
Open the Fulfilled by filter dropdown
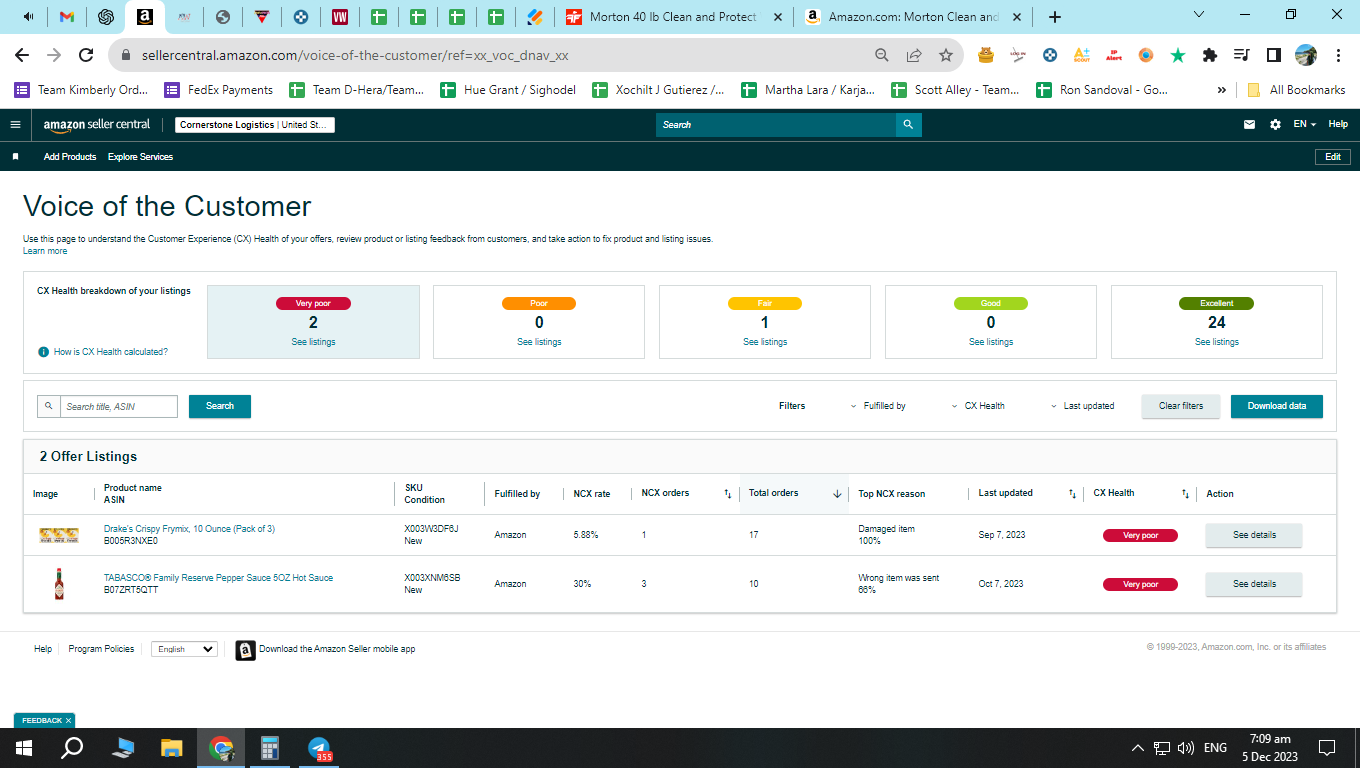[878, 406]
